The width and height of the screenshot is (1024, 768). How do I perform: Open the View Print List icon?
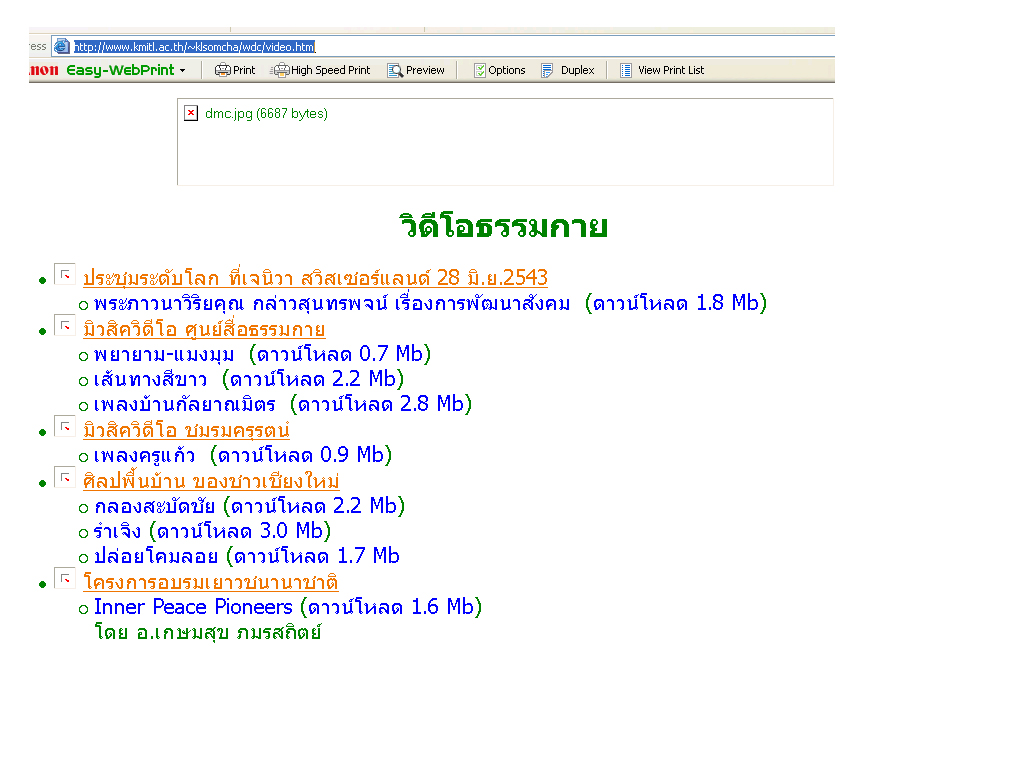[x=626, y=70]
